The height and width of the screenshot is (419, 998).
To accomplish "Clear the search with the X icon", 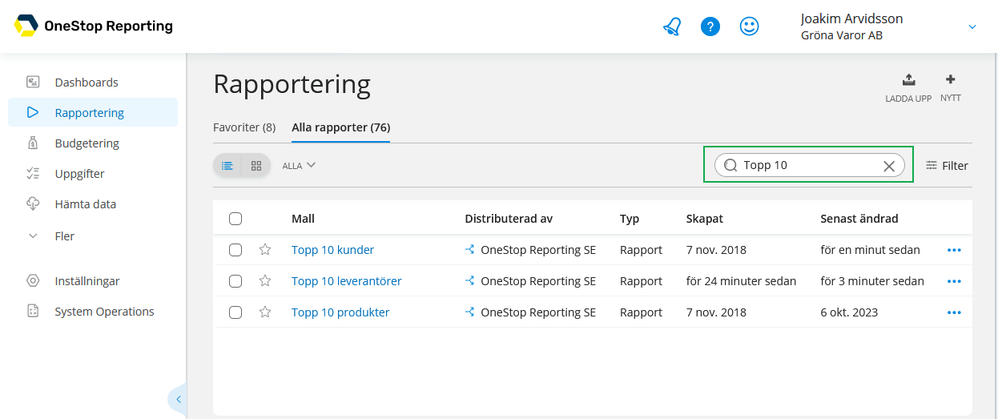I will 889,166.
